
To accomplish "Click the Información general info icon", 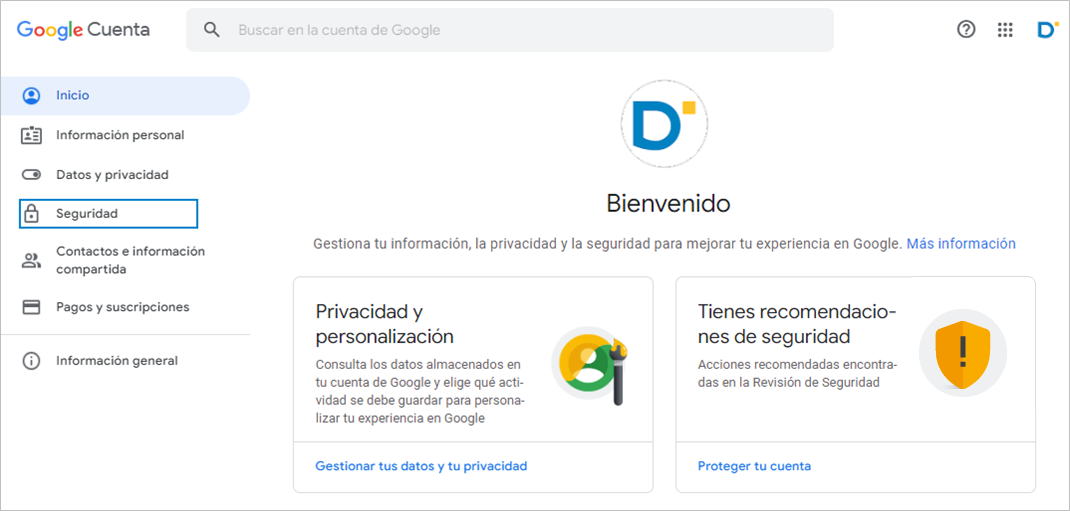I will click(31, 361).
